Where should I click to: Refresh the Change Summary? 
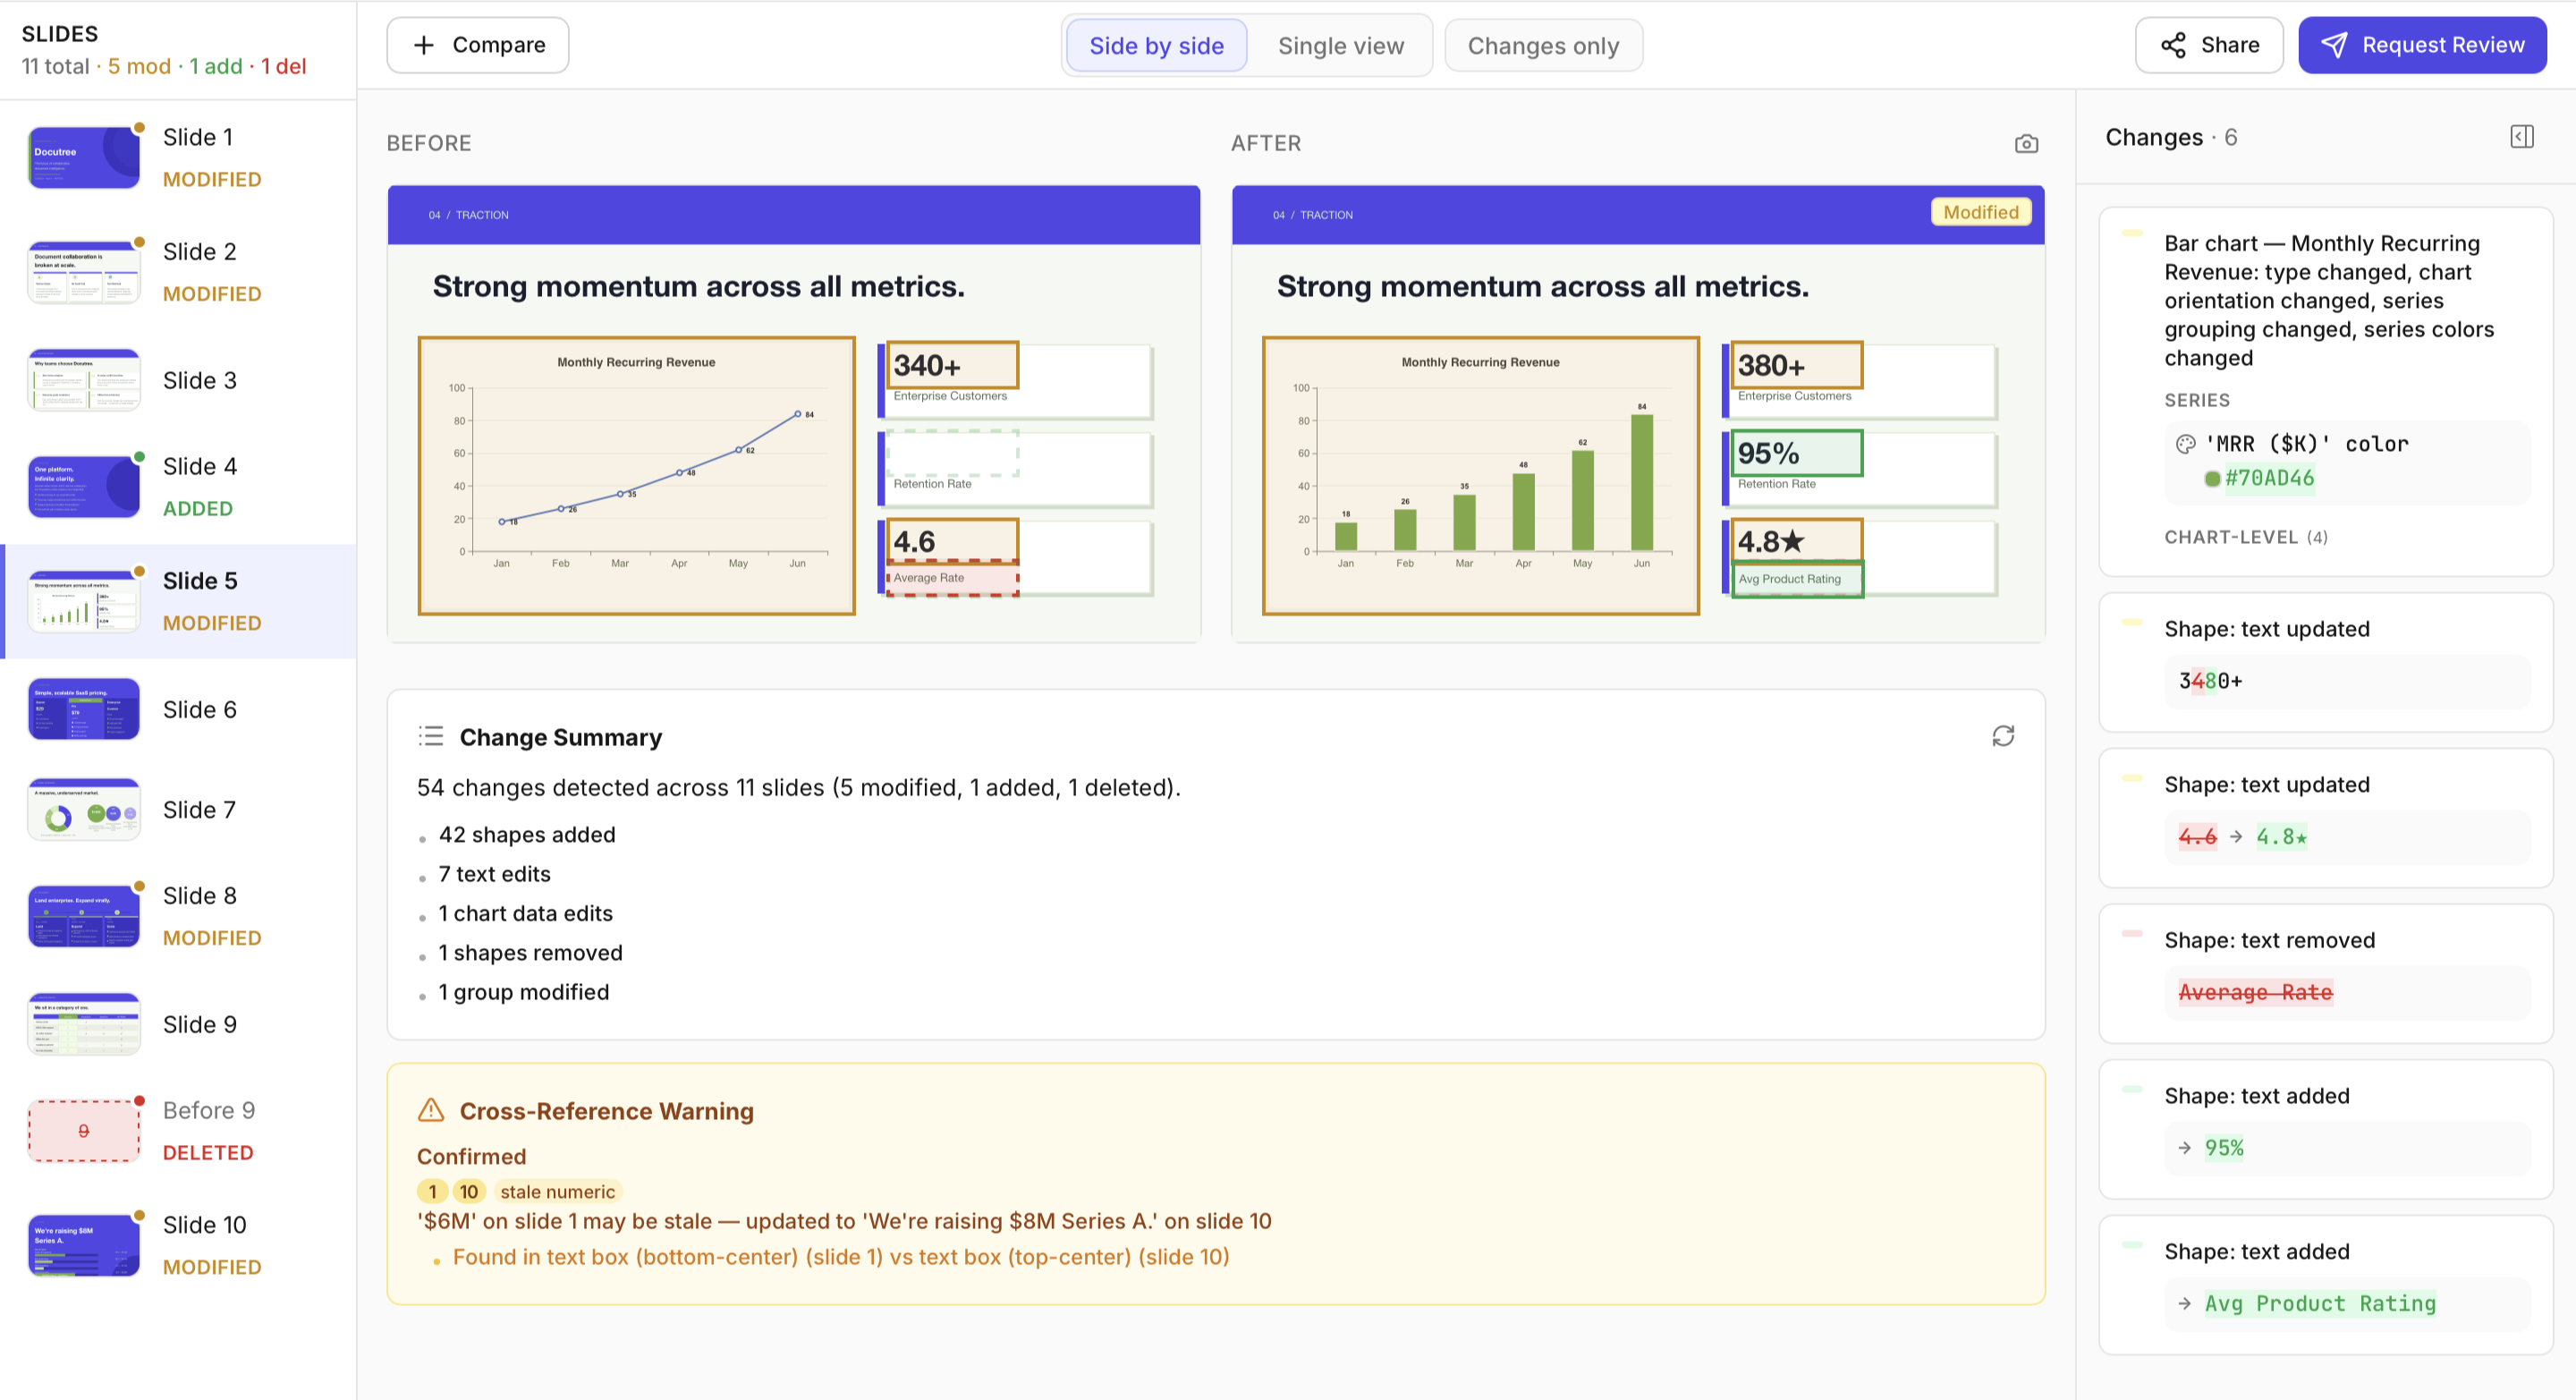(x=2002, y=737)
